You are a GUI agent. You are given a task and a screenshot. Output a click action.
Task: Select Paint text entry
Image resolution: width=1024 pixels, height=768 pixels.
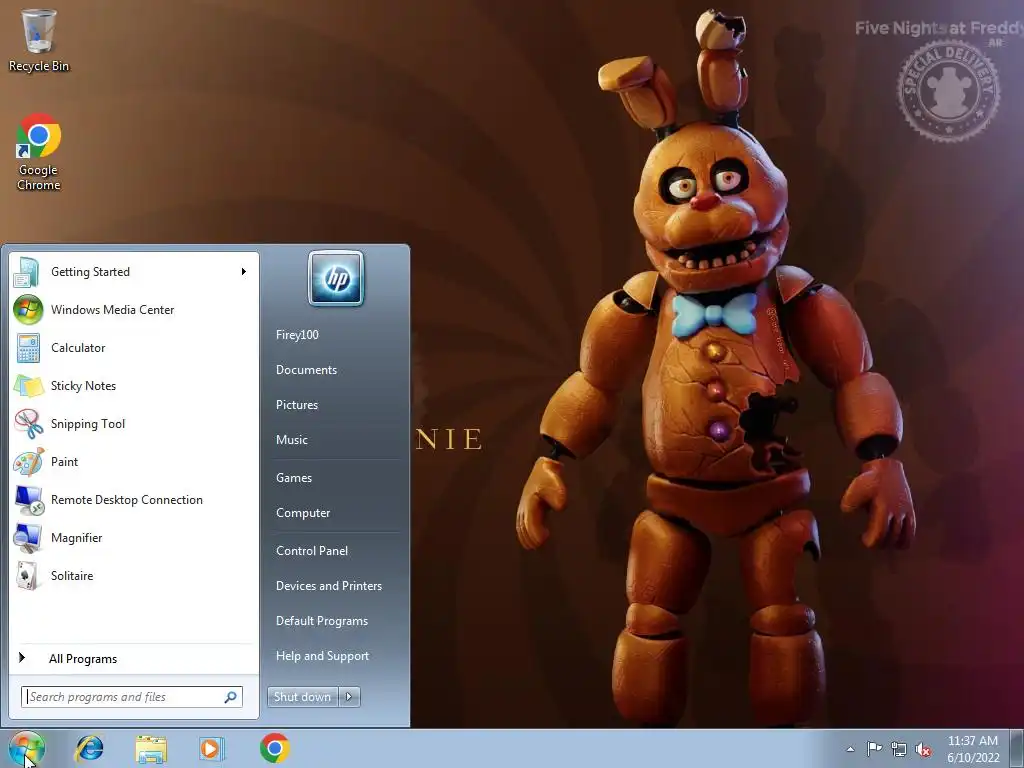(64, 461)
